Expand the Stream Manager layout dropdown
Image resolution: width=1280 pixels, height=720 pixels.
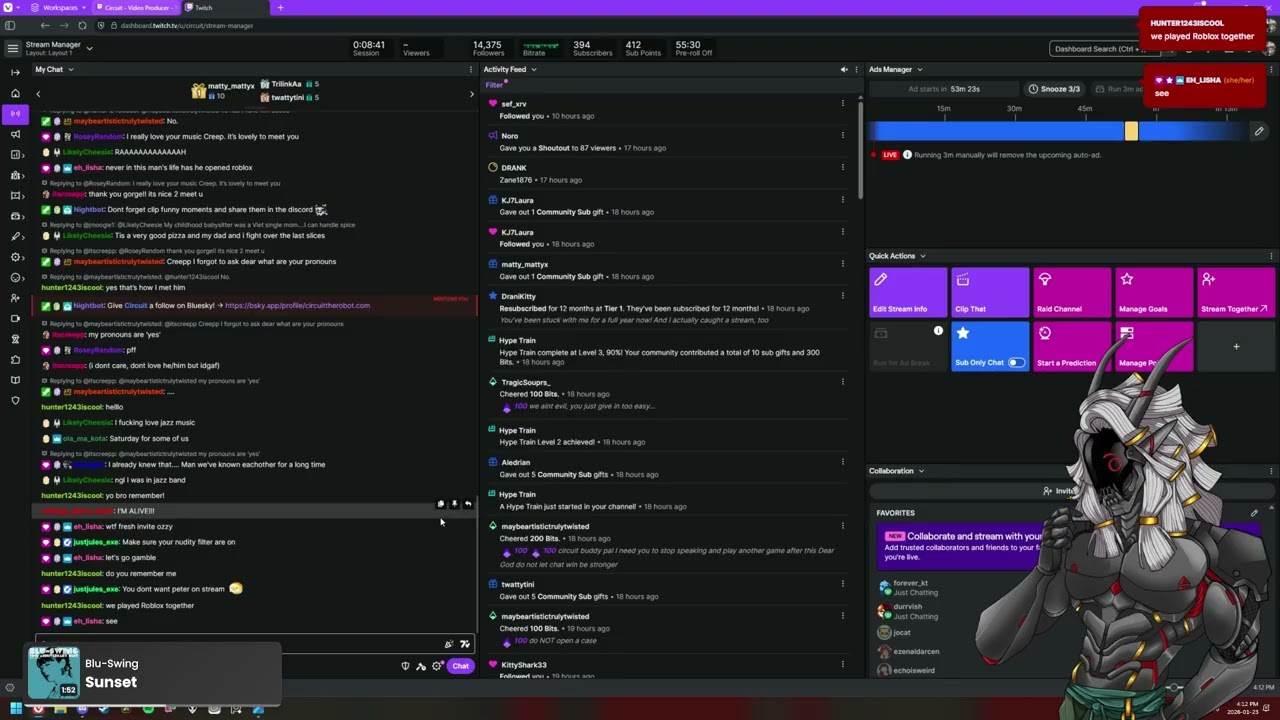(x=89, y=47)
